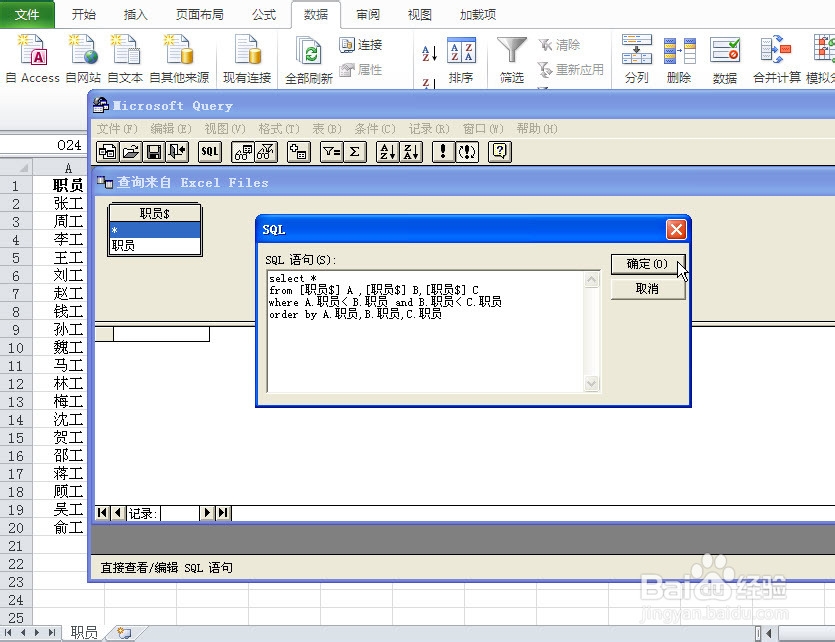Click Refresh All (全部刷新) icon
The height and width of the screenshot is (642, 835).
(308, 59)
